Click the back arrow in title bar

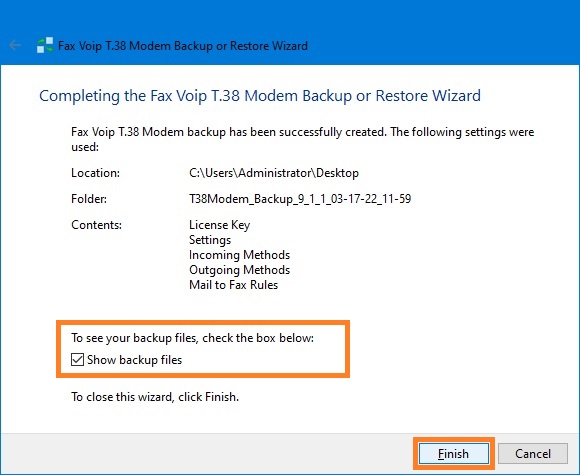(15, 46)
